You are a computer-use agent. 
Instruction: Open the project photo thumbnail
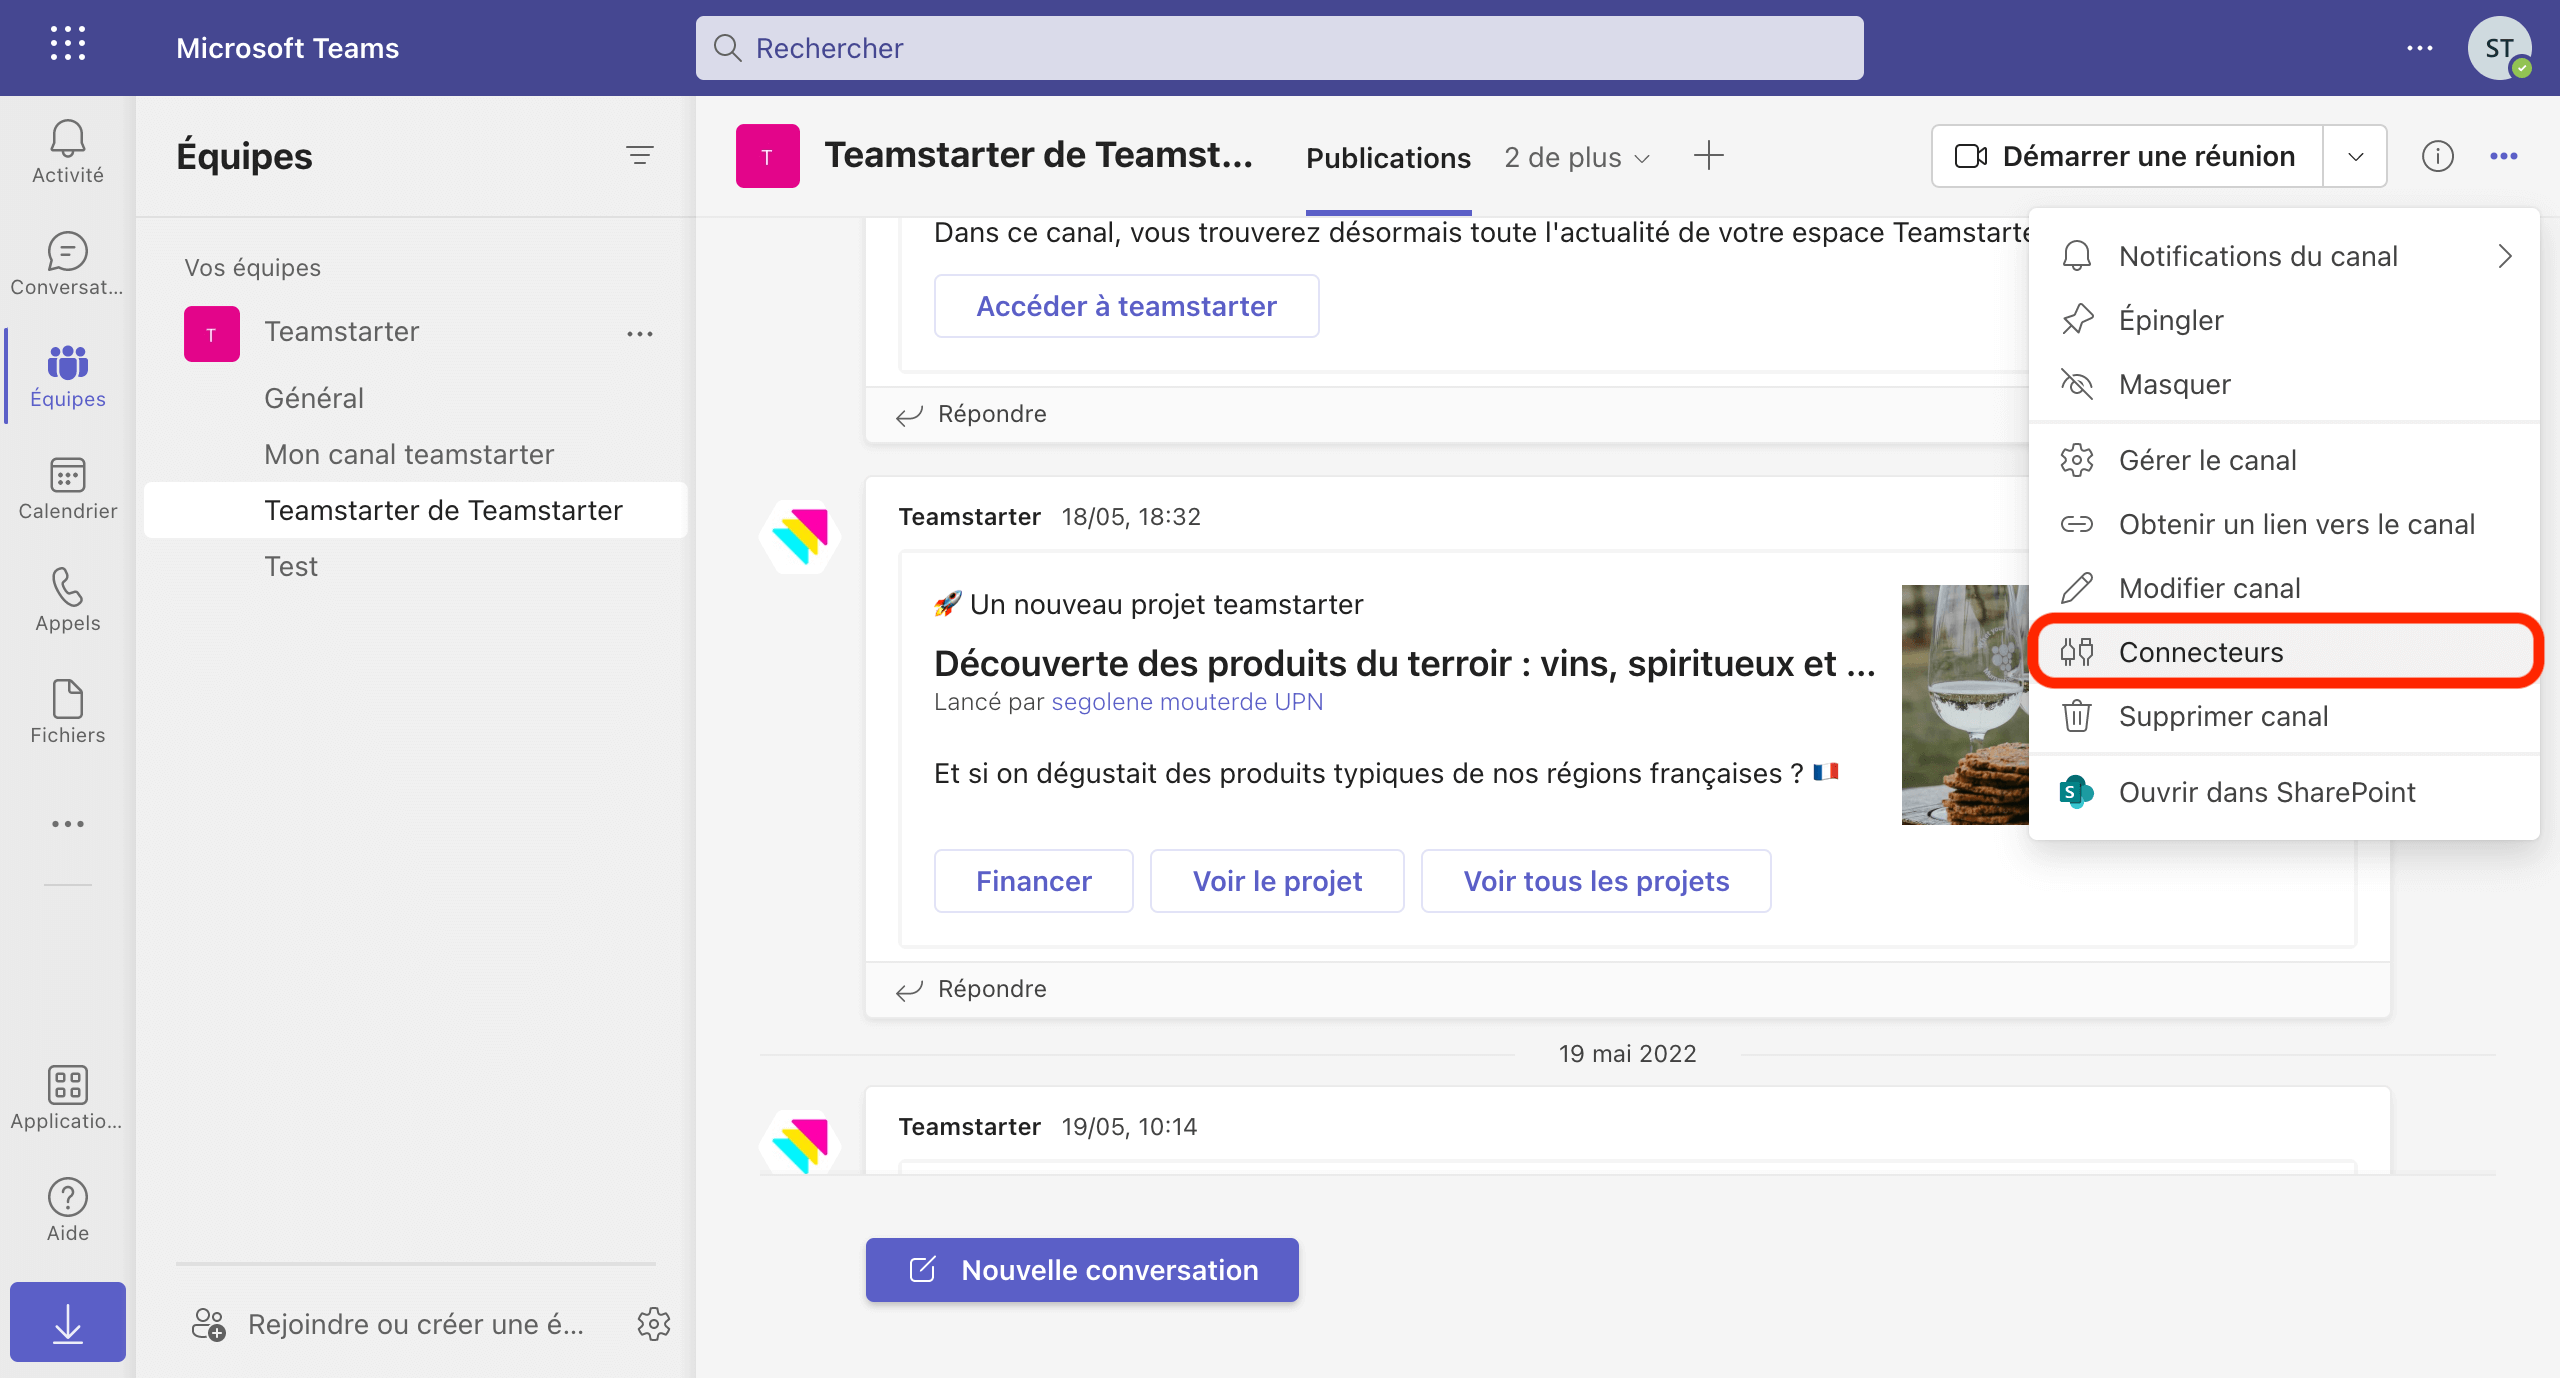click(x=1965, y=705)
